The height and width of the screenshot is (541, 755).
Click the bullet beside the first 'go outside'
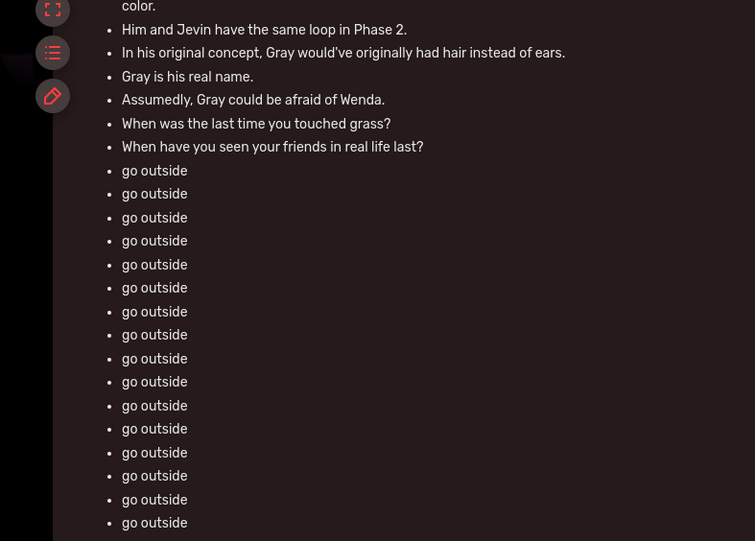tap(109, 172)
